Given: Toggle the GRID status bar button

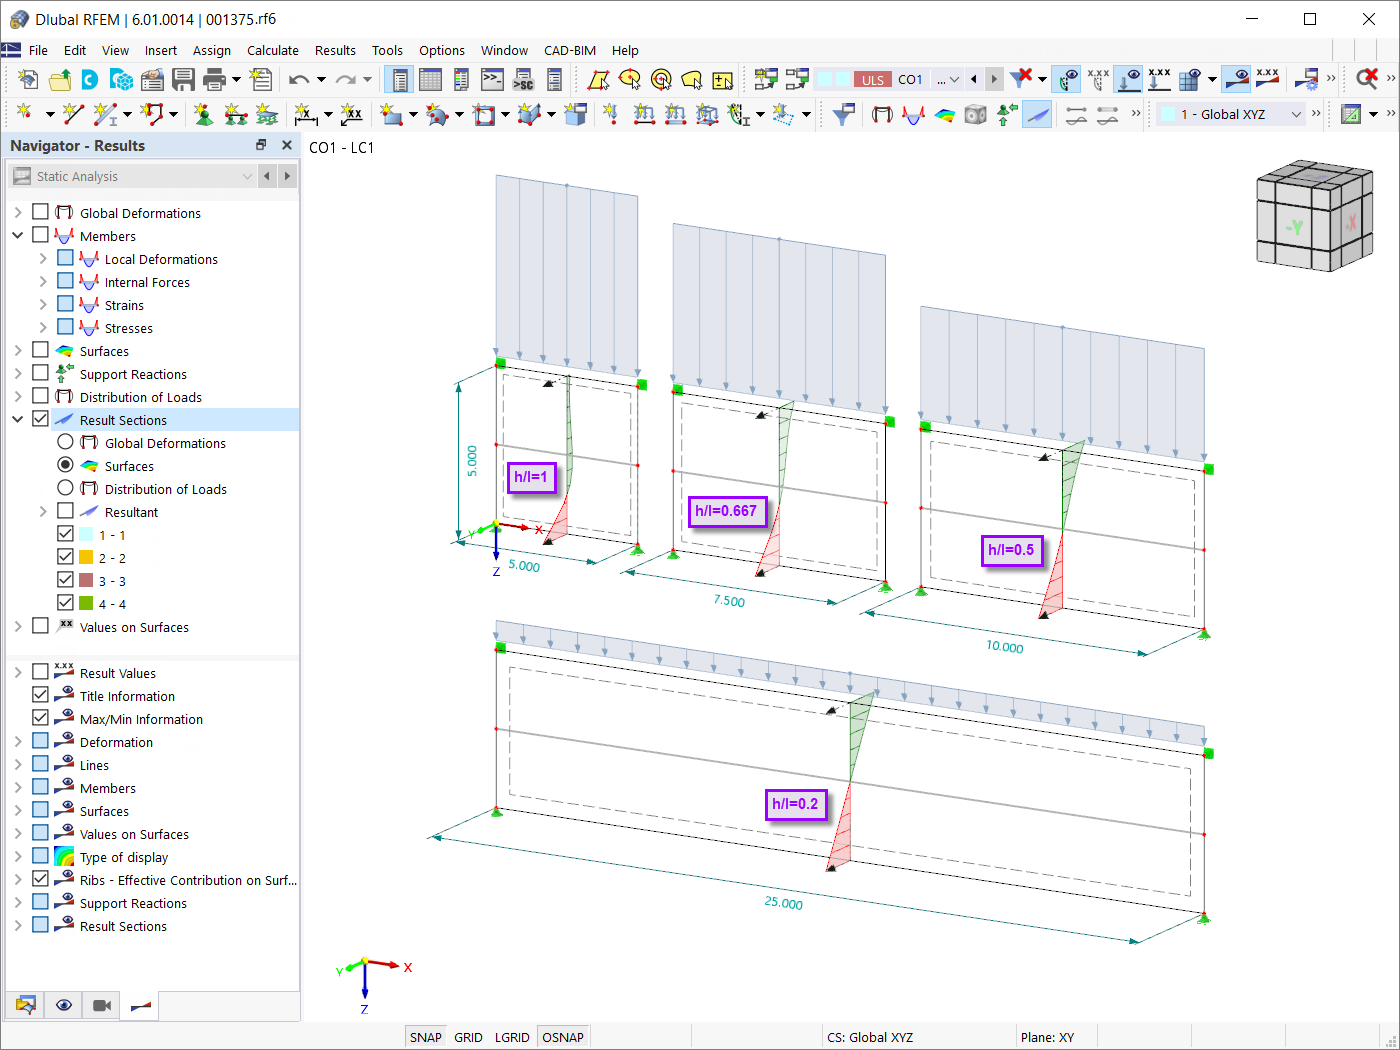Looking at the screenshot, I should 468,1037.
